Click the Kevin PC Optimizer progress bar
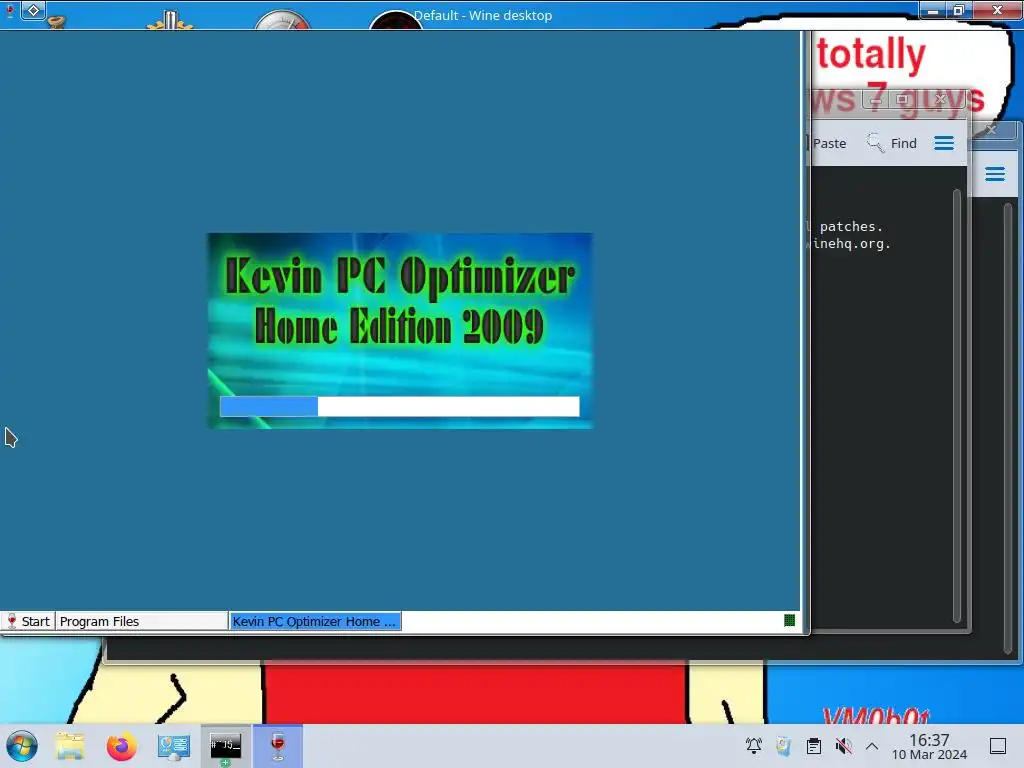This screenshot has width=1024, height=768. pos(400,406)
